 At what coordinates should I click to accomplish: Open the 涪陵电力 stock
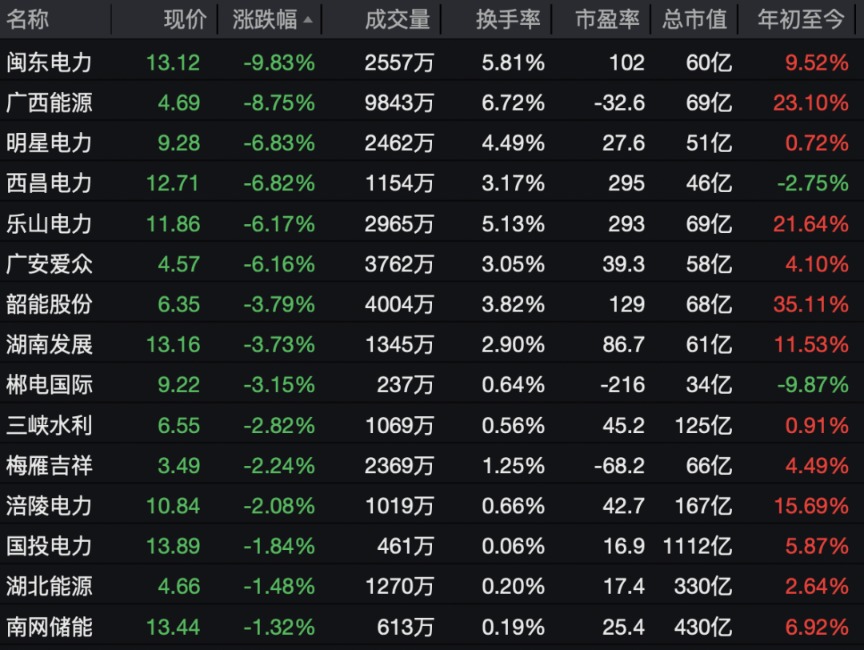49,505
